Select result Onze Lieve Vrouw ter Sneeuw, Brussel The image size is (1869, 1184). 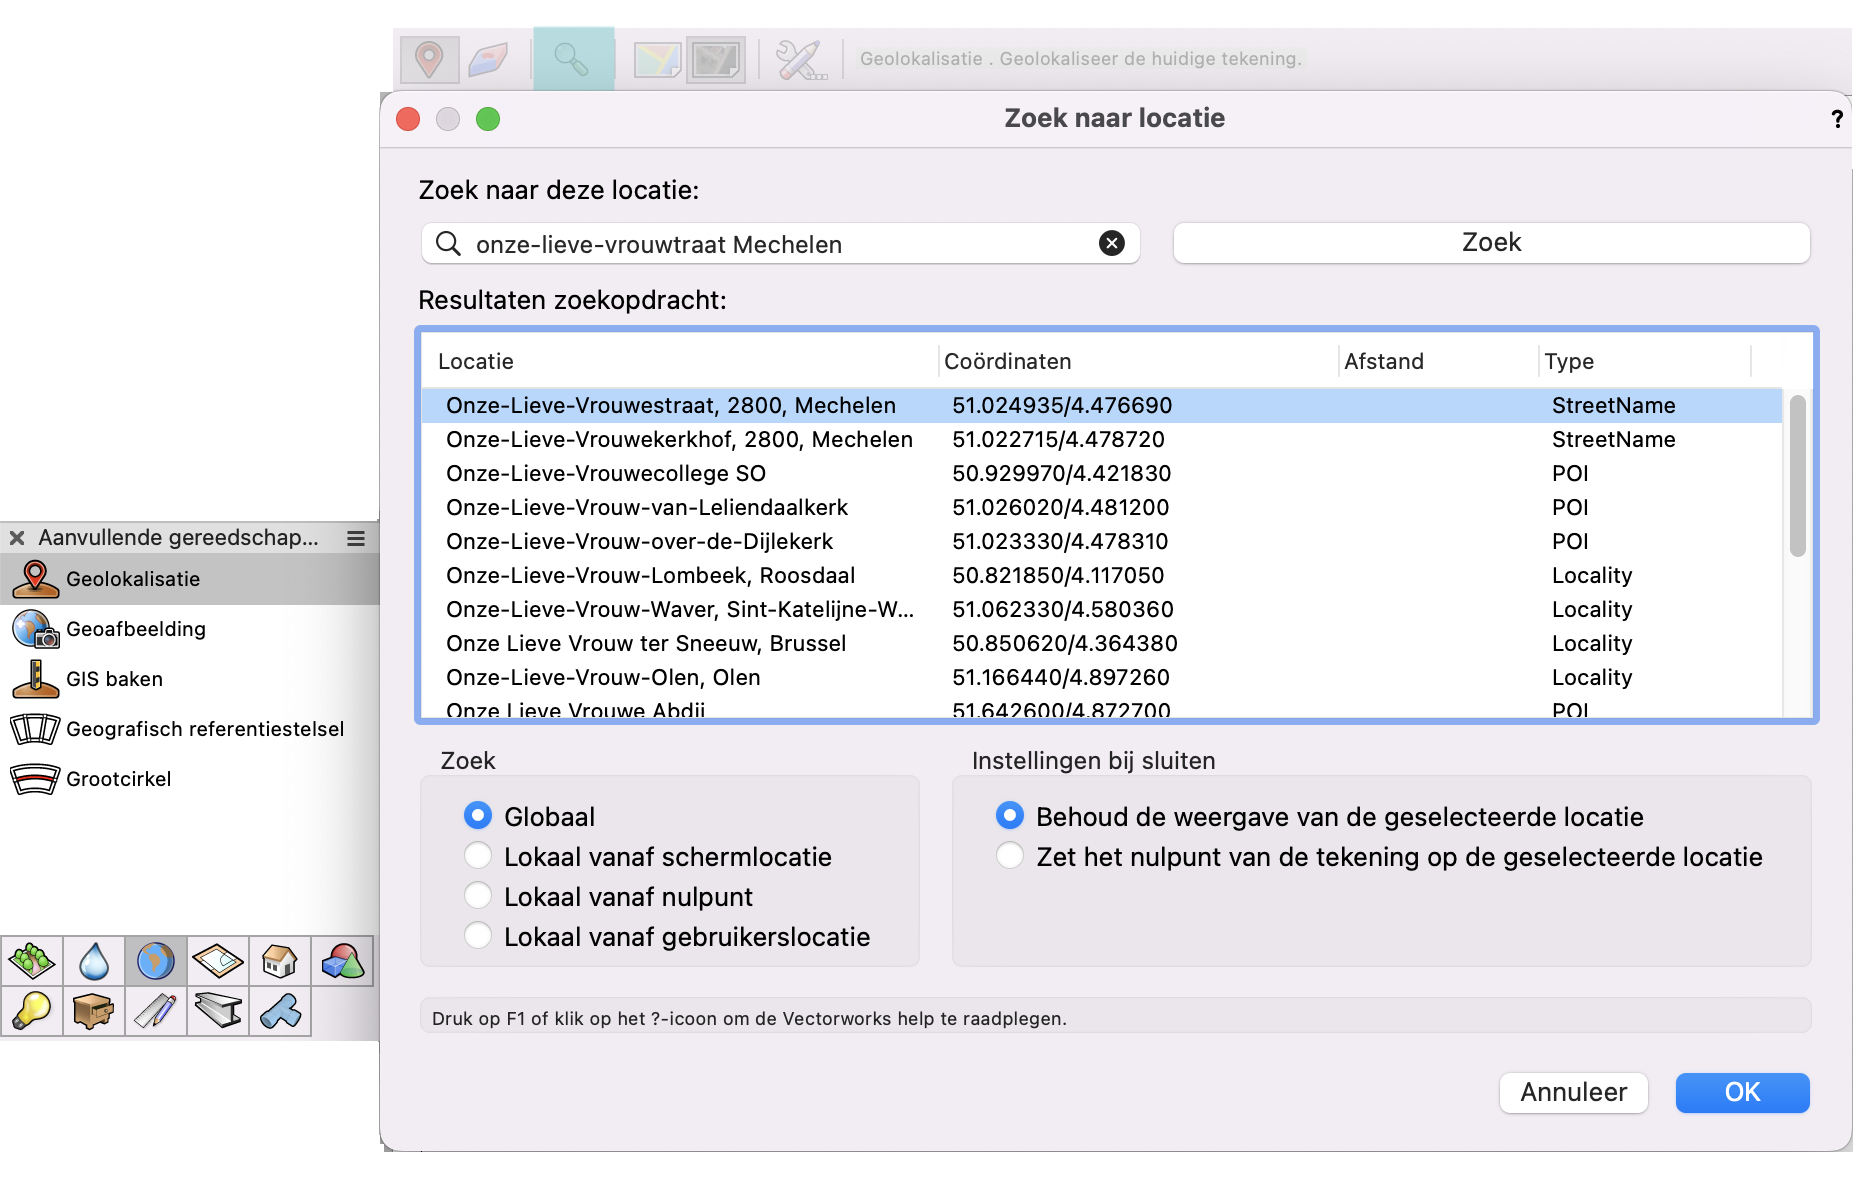click(1102, 643)
